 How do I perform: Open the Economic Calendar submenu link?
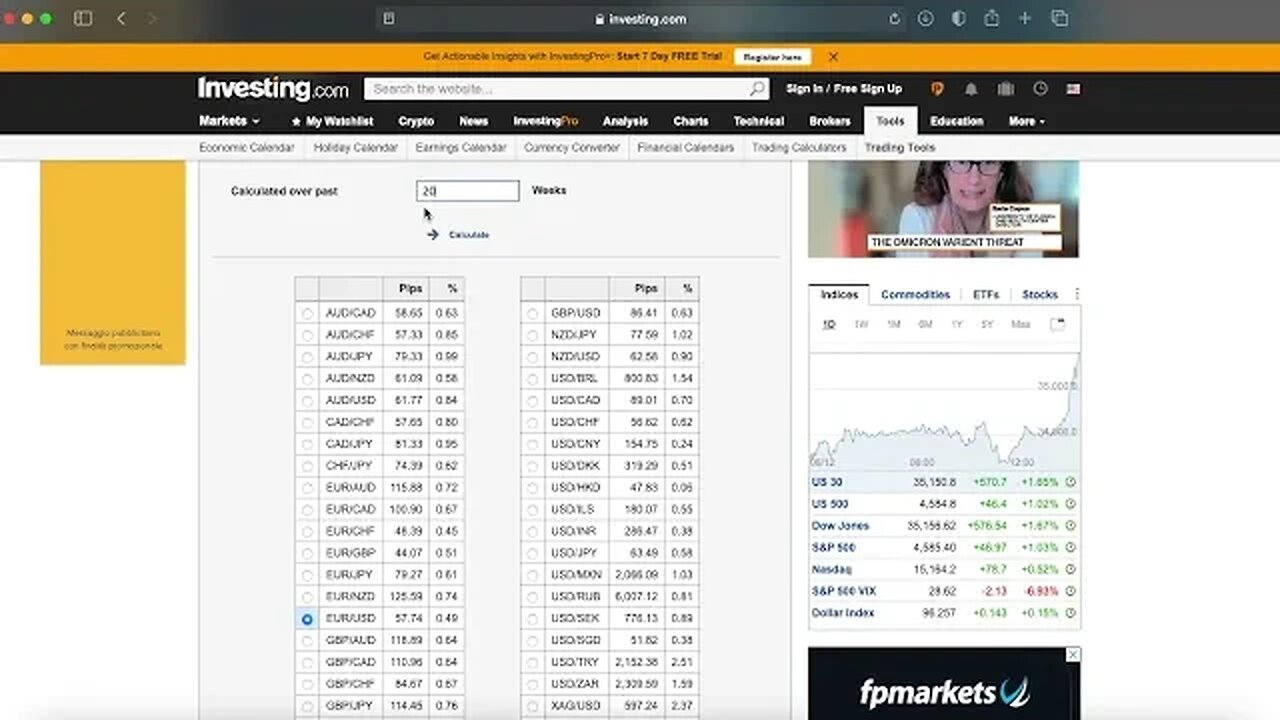247,147
